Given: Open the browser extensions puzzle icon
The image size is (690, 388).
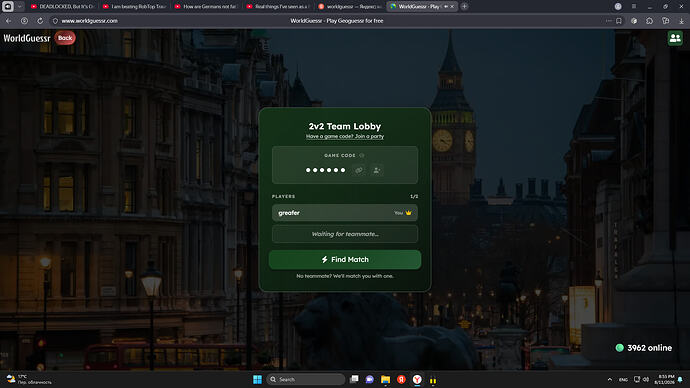Looking at the screenshot, I should (x=650, y=21).
